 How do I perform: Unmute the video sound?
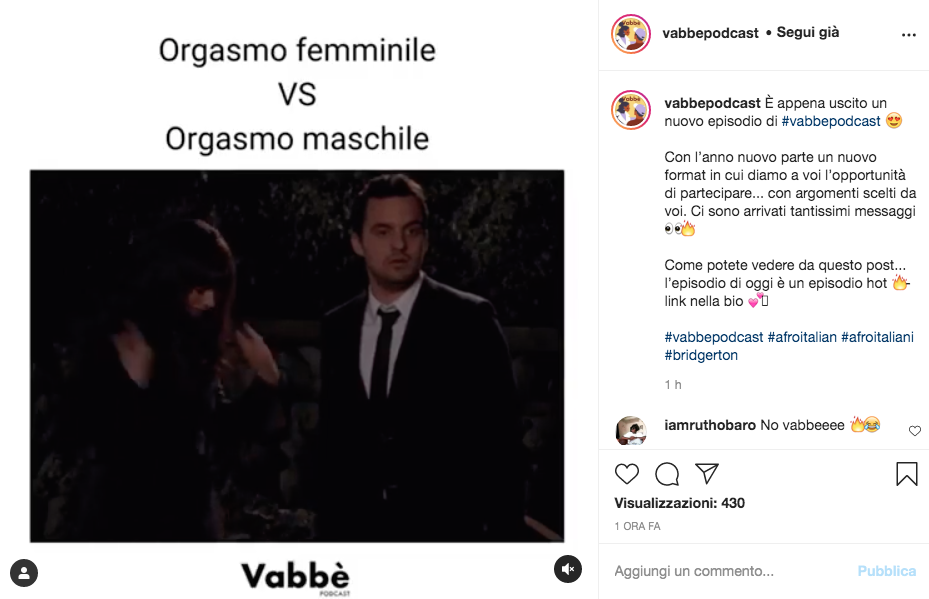568,569
